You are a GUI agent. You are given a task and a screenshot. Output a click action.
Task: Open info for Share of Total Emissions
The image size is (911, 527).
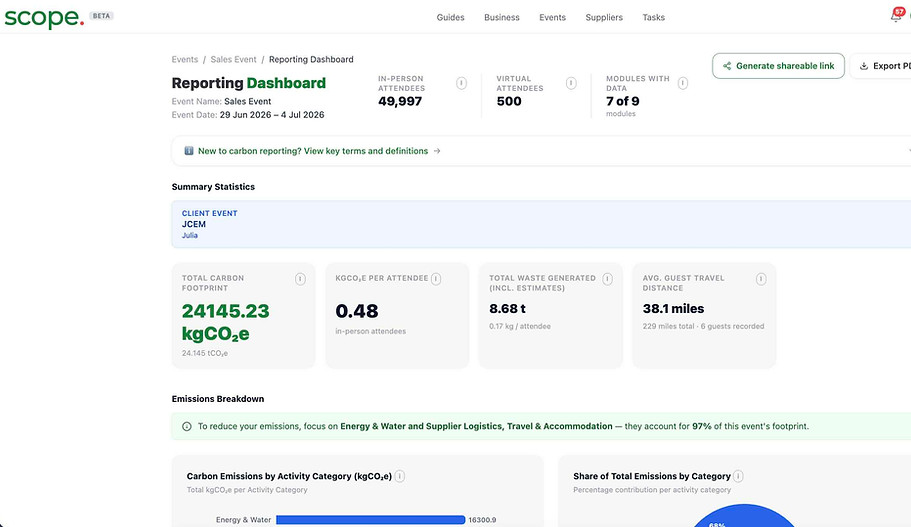coord(738,476)
